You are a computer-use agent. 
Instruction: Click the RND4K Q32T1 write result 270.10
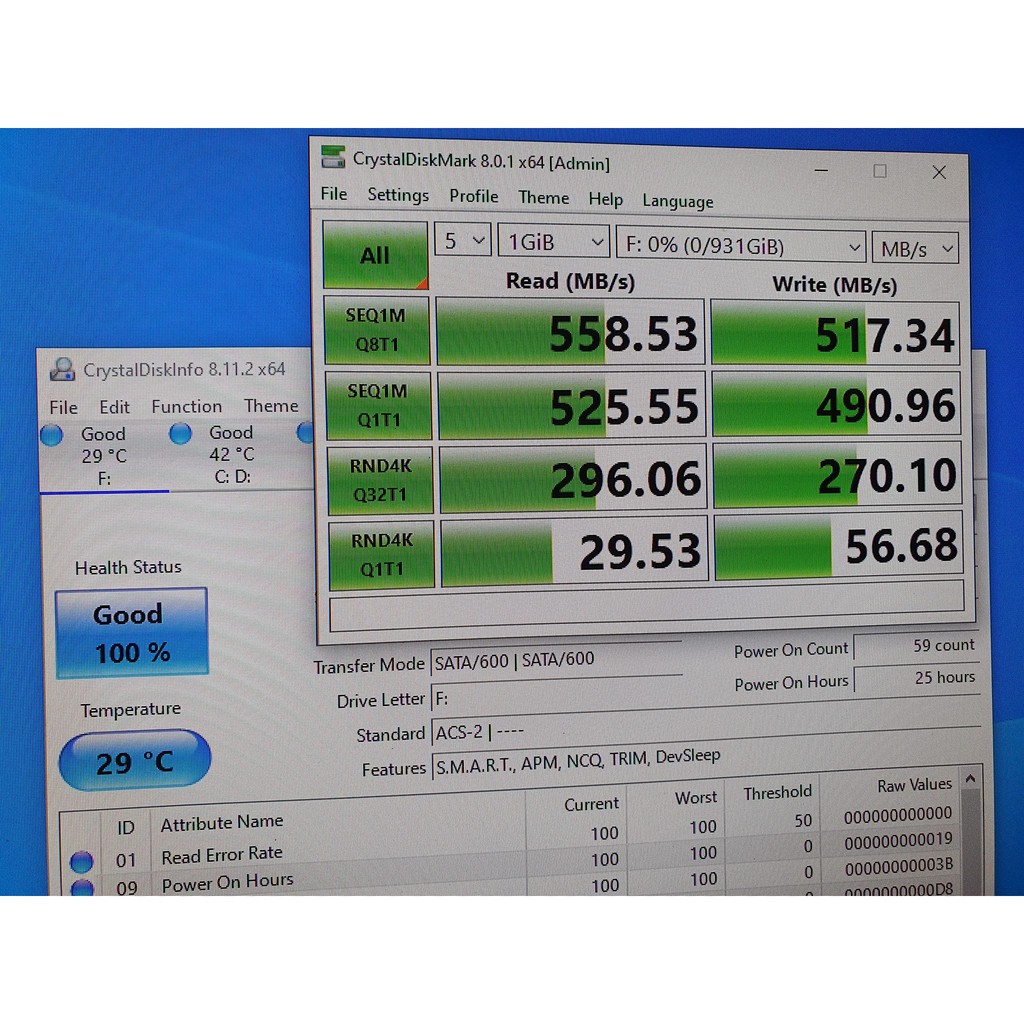pyautogui.click(x=838, y=475)
